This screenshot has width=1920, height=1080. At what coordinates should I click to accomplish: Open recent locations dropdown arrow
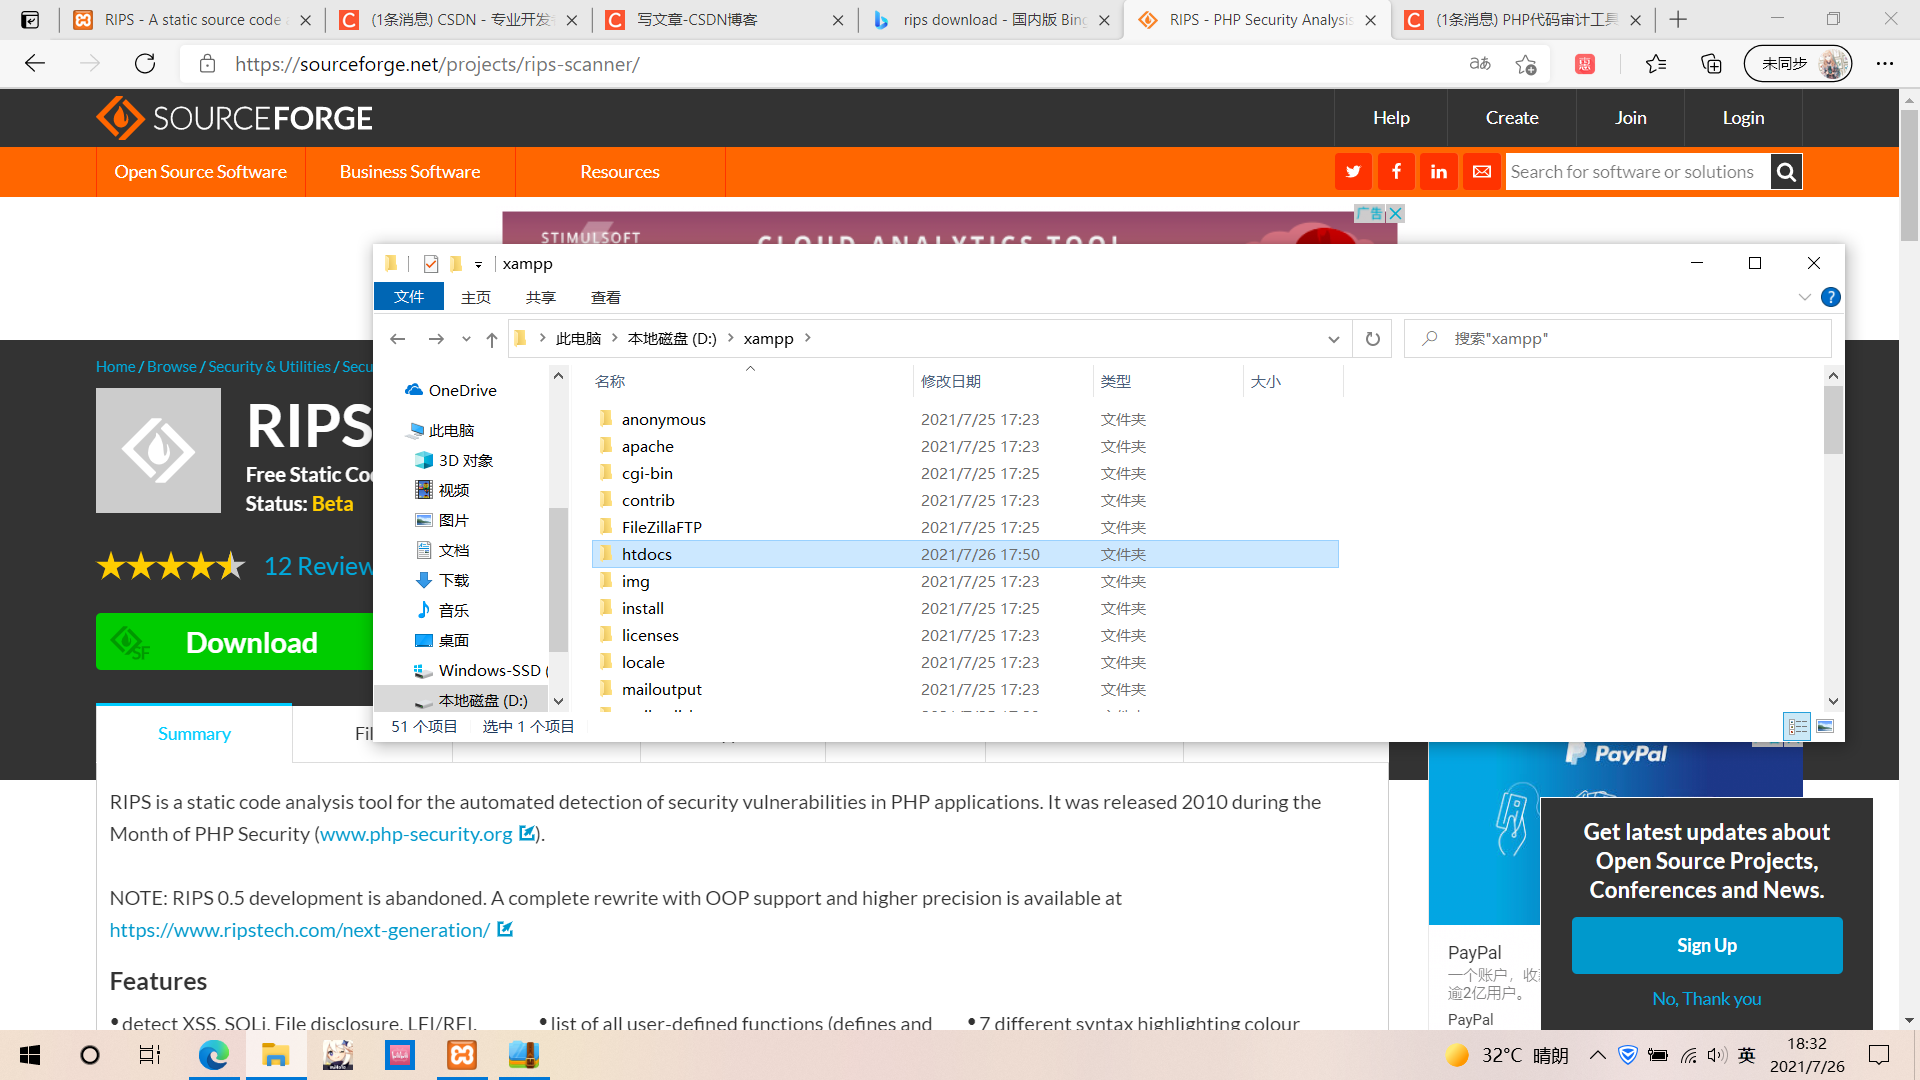pos(466,339)
